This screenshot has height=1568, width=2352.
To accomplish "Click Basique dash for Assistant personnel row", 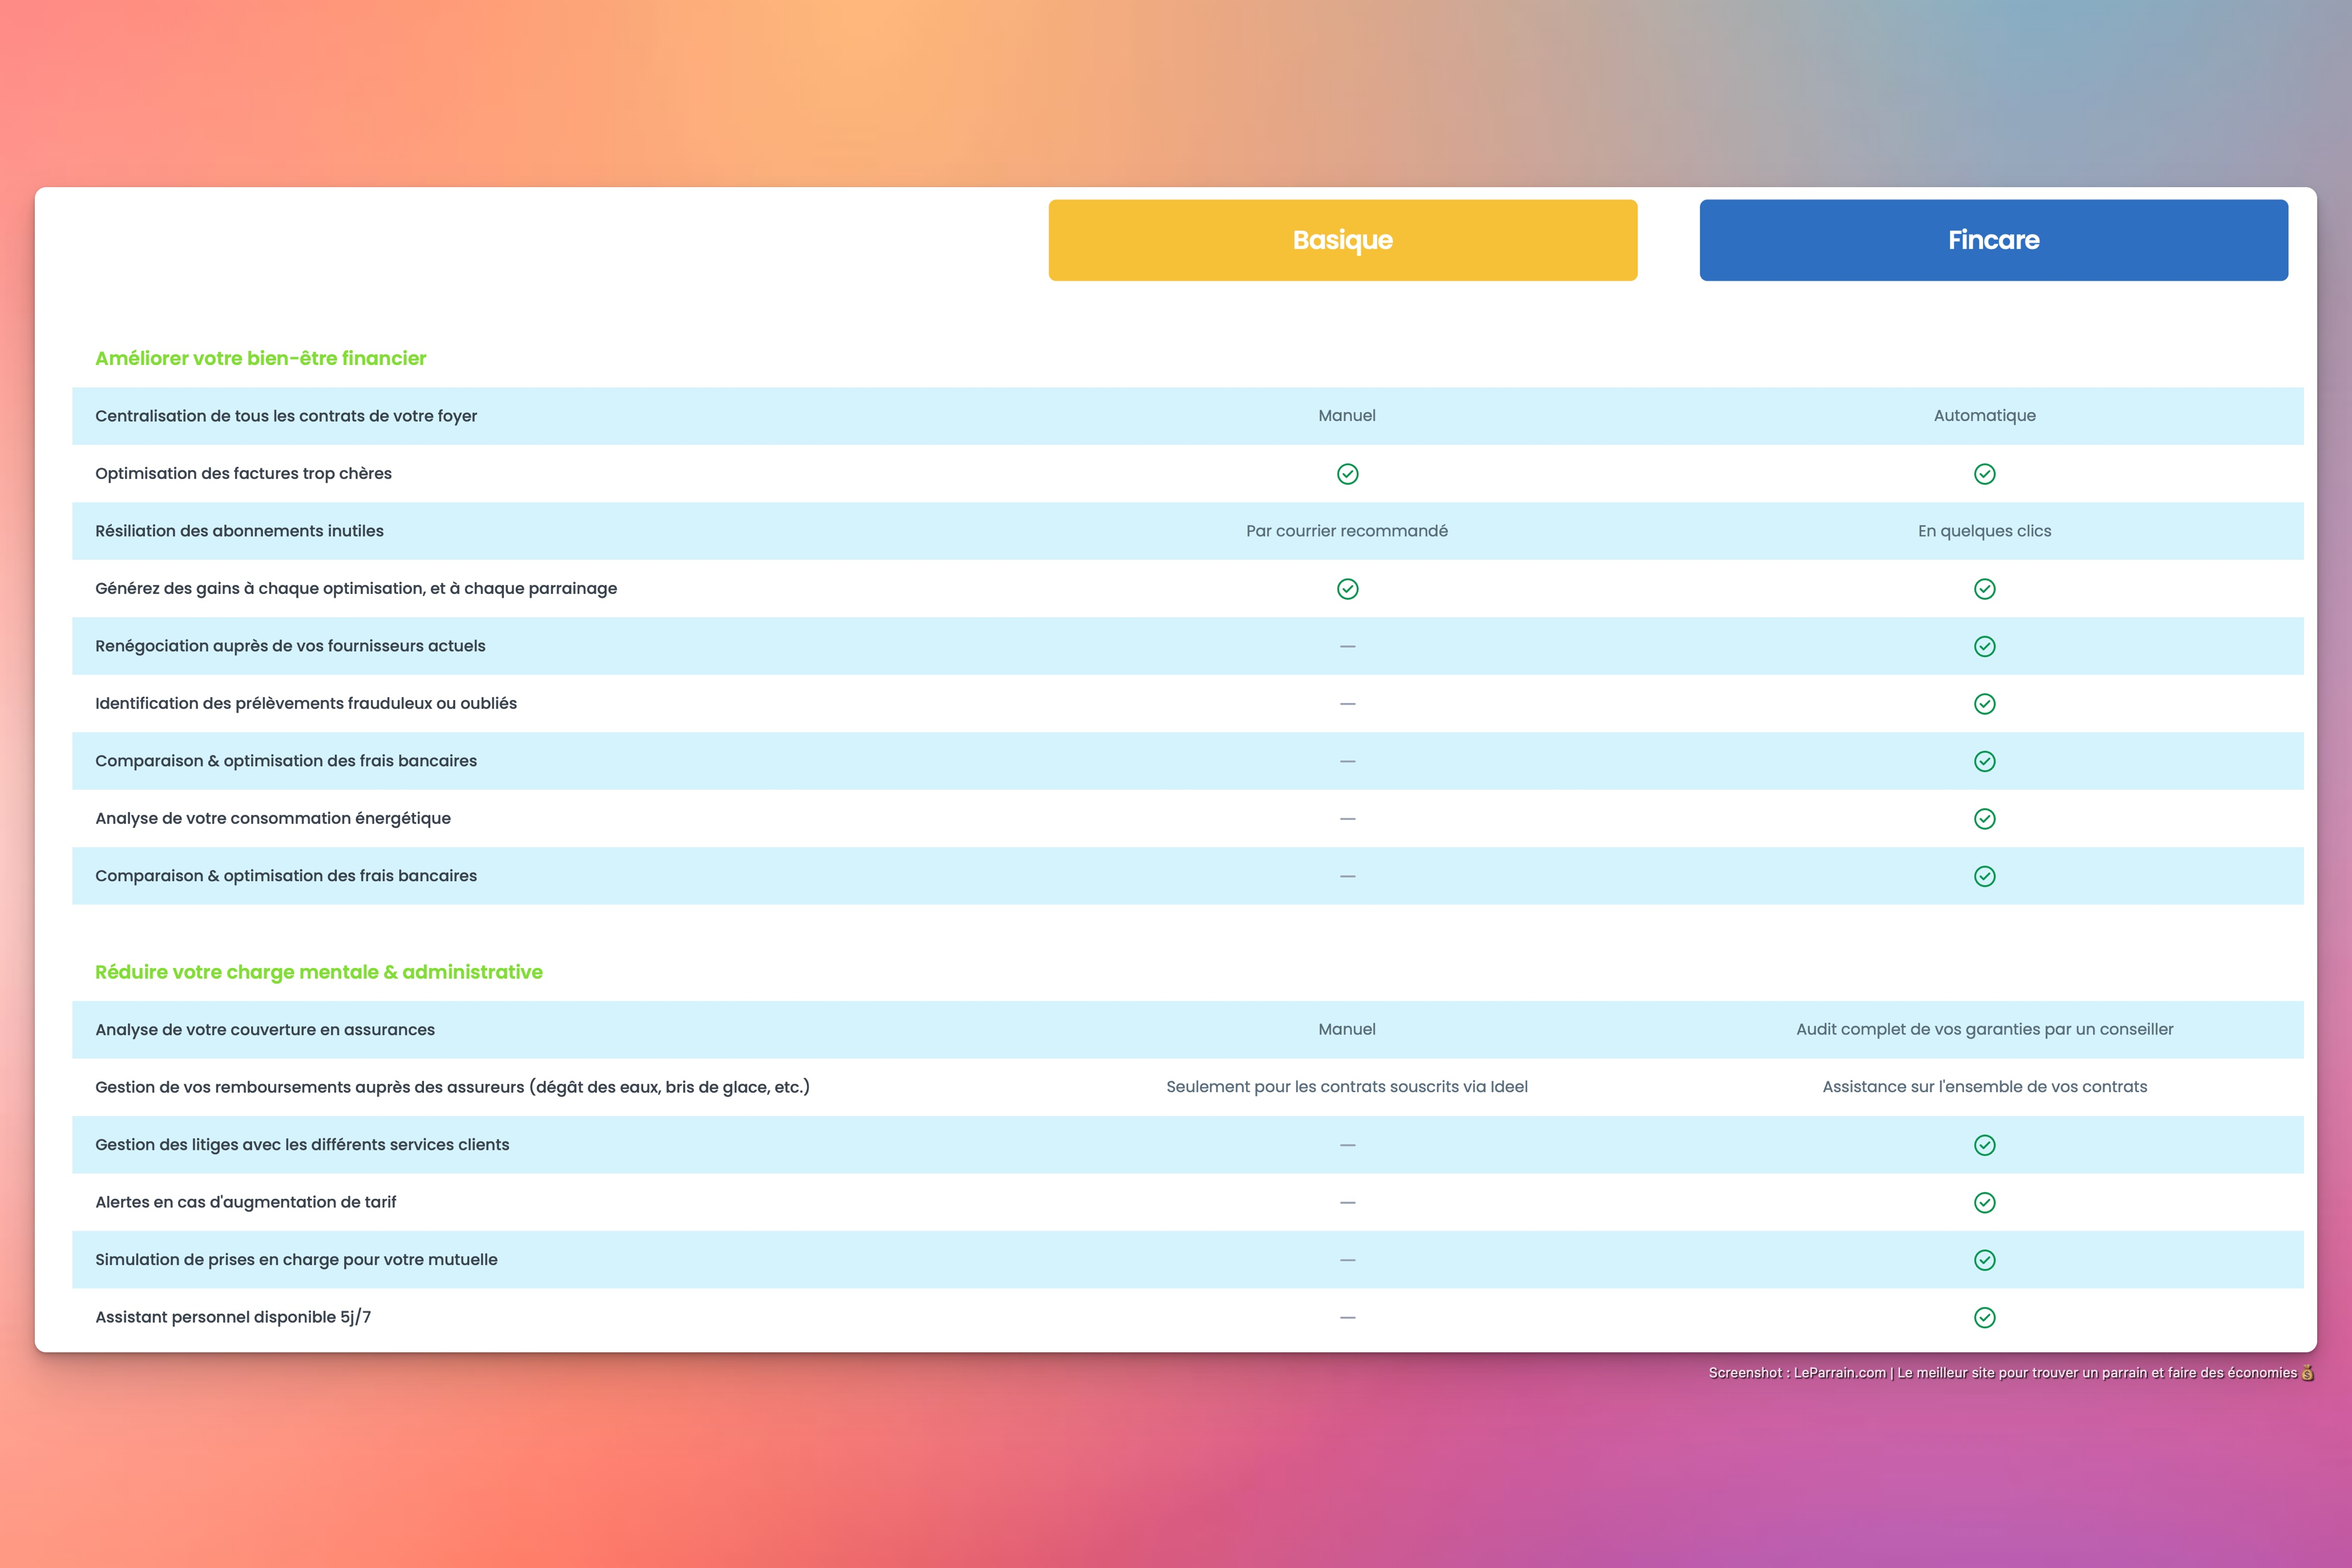I will 1347,1317.
